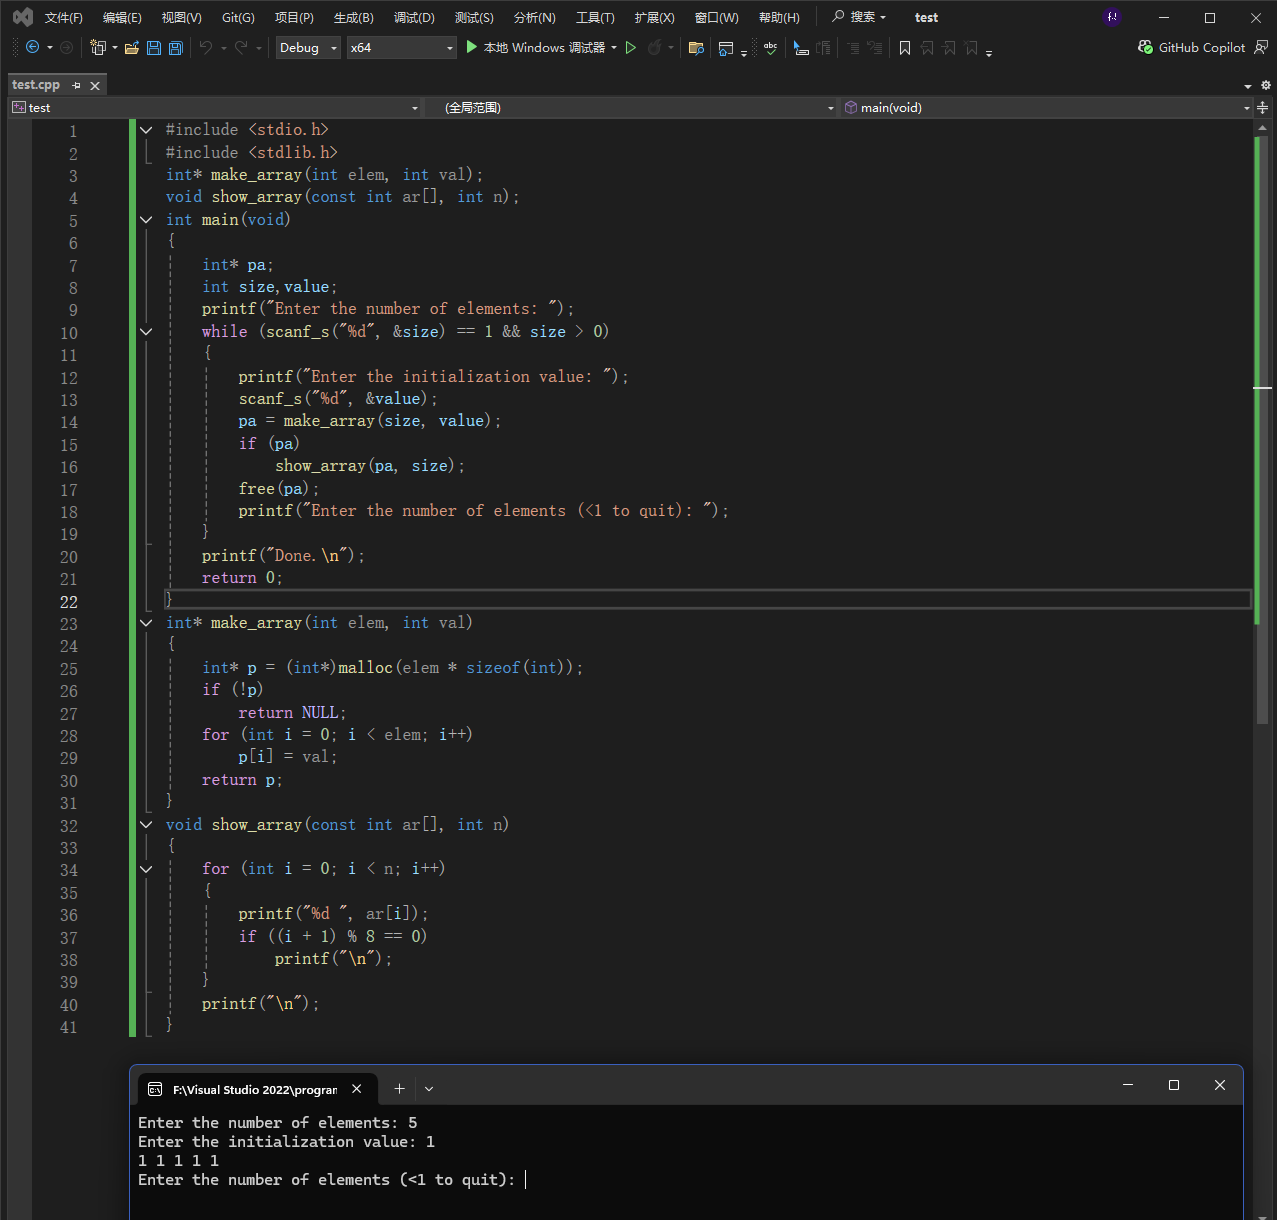Screen dimensions: 1277x1220
Task: Click the New Project toolbar icon
Action: pyautogui.click(x=98, y=47)
